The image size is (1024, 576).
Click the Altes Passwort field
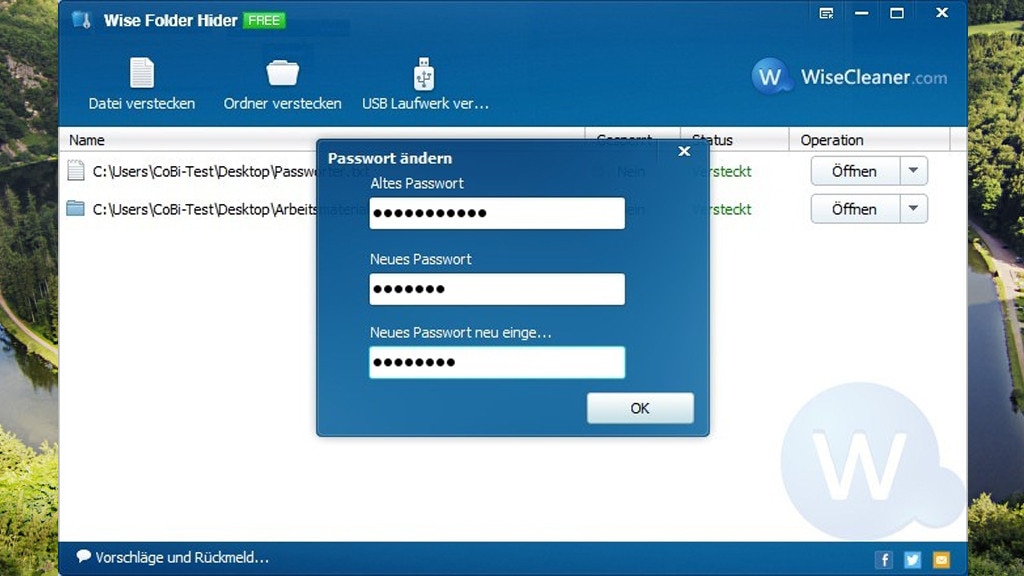(497, 213)
